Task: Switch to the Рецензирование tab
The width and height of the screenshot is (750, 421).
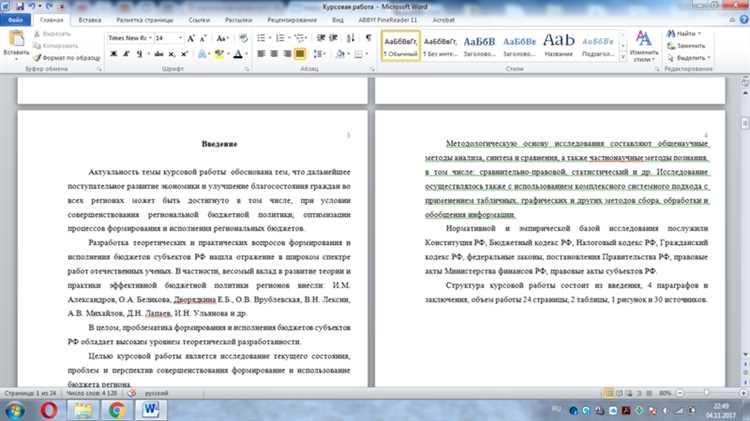Action: 292,20
